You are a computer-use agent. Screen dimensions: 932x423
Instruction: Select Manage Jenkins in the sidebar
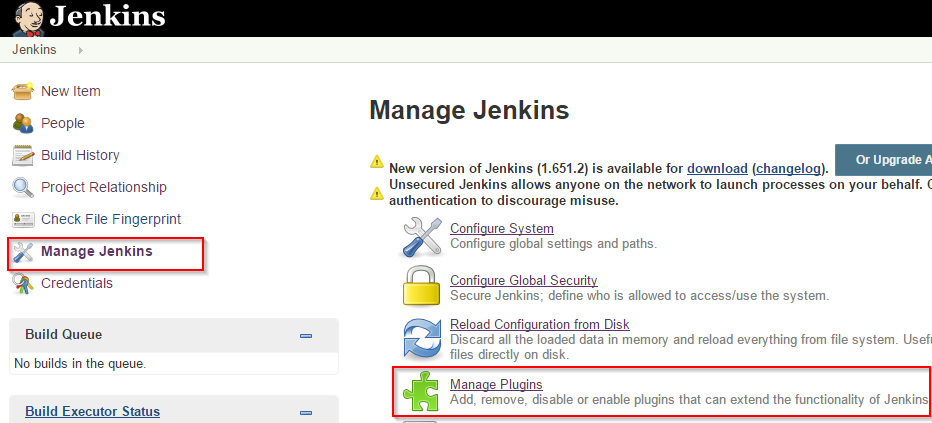point(97,251)
